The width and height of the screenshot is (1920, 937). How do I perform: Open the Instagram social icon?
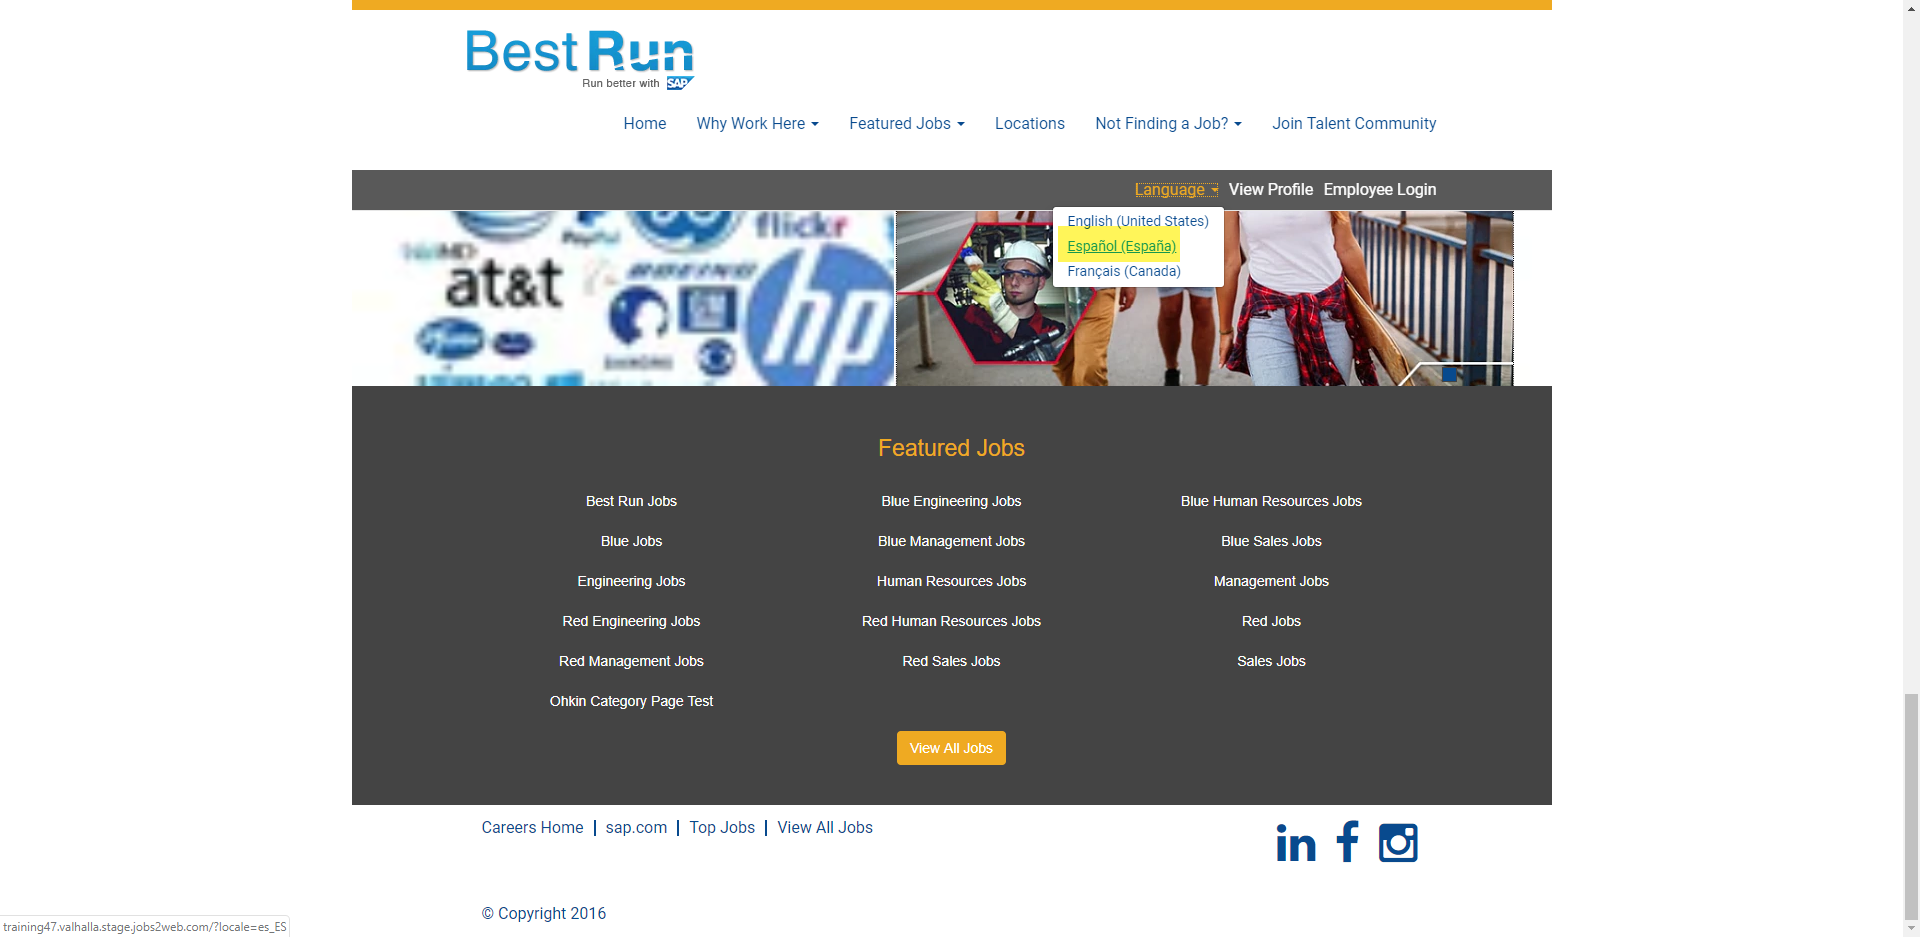point(1398,842)
